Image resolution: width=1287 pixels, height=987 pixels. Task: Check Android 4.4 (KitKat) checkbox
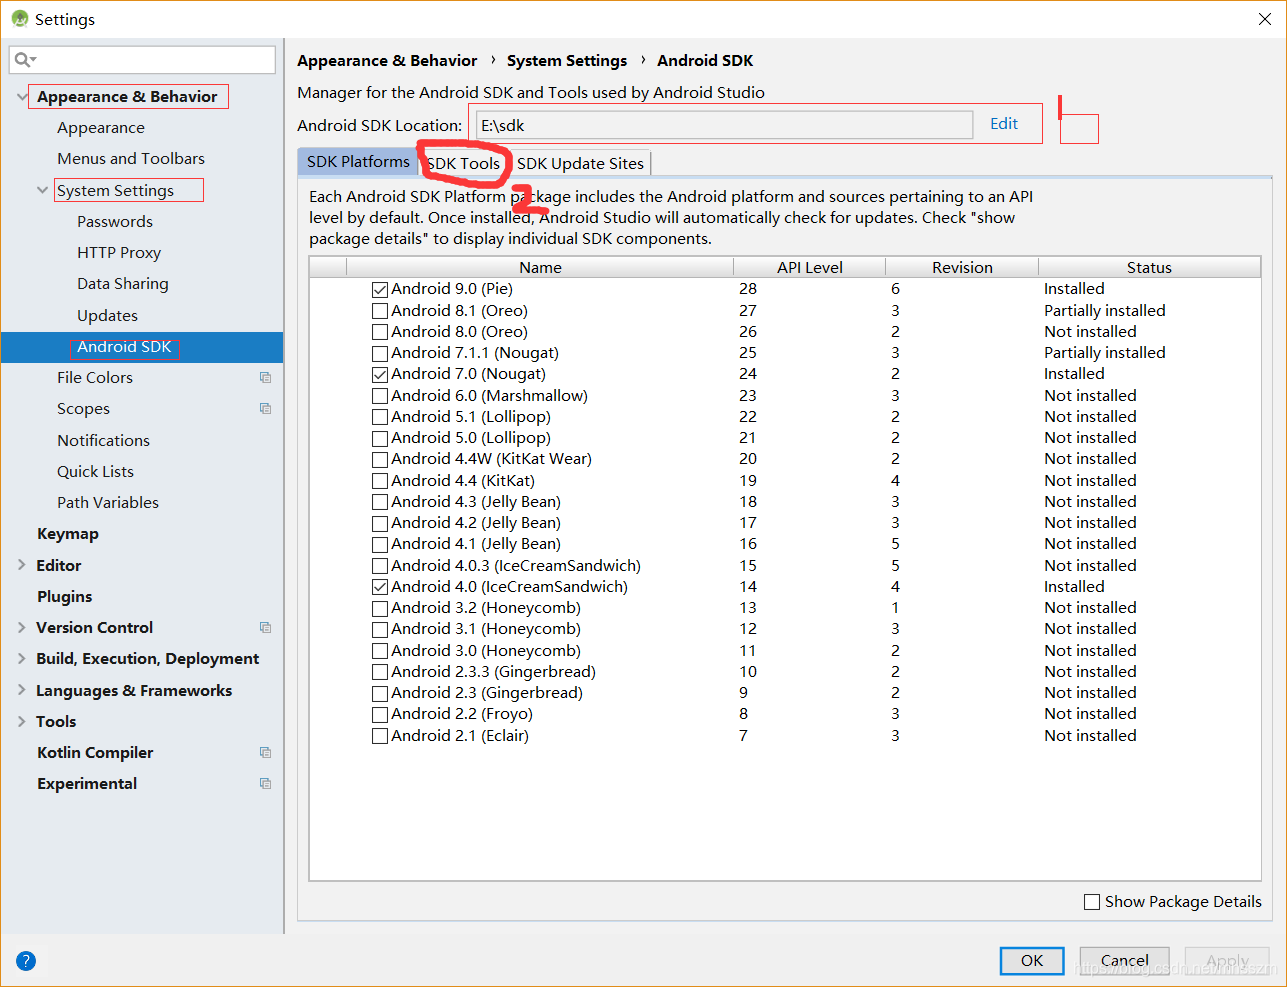tap(380, 481)
